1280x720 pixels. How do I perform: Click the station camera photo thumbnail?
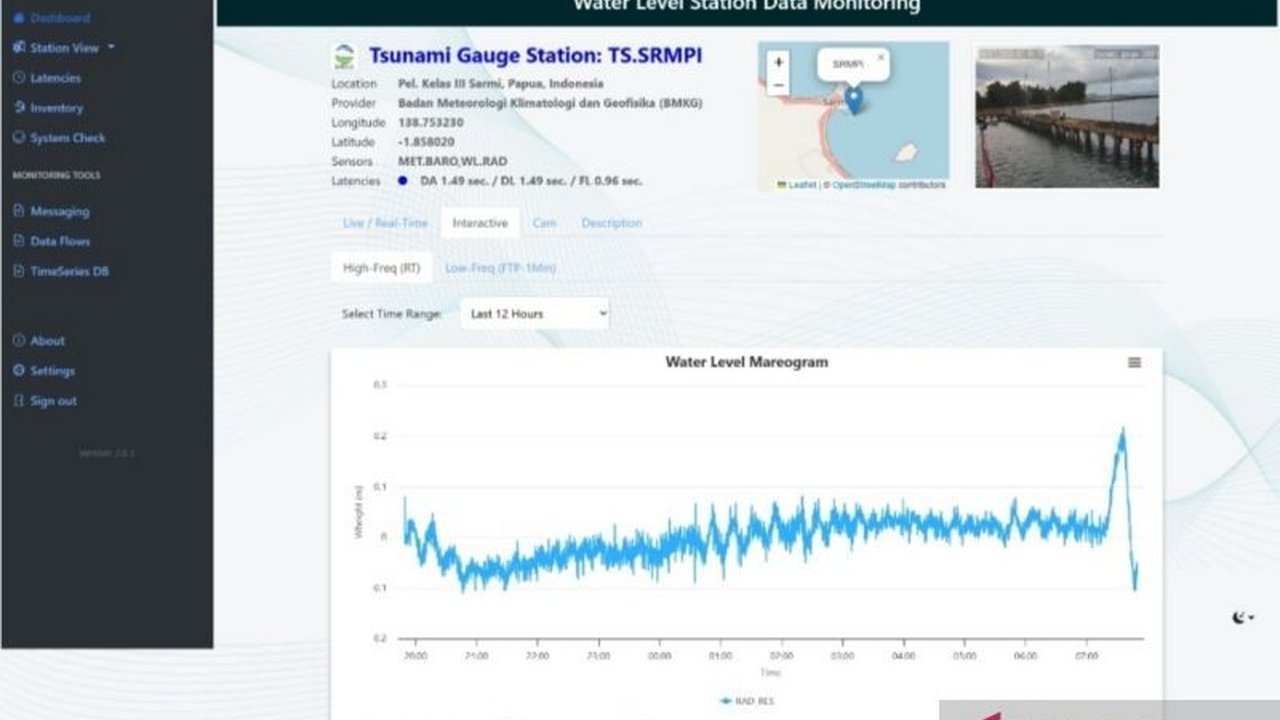click(x=1064, y=114)
